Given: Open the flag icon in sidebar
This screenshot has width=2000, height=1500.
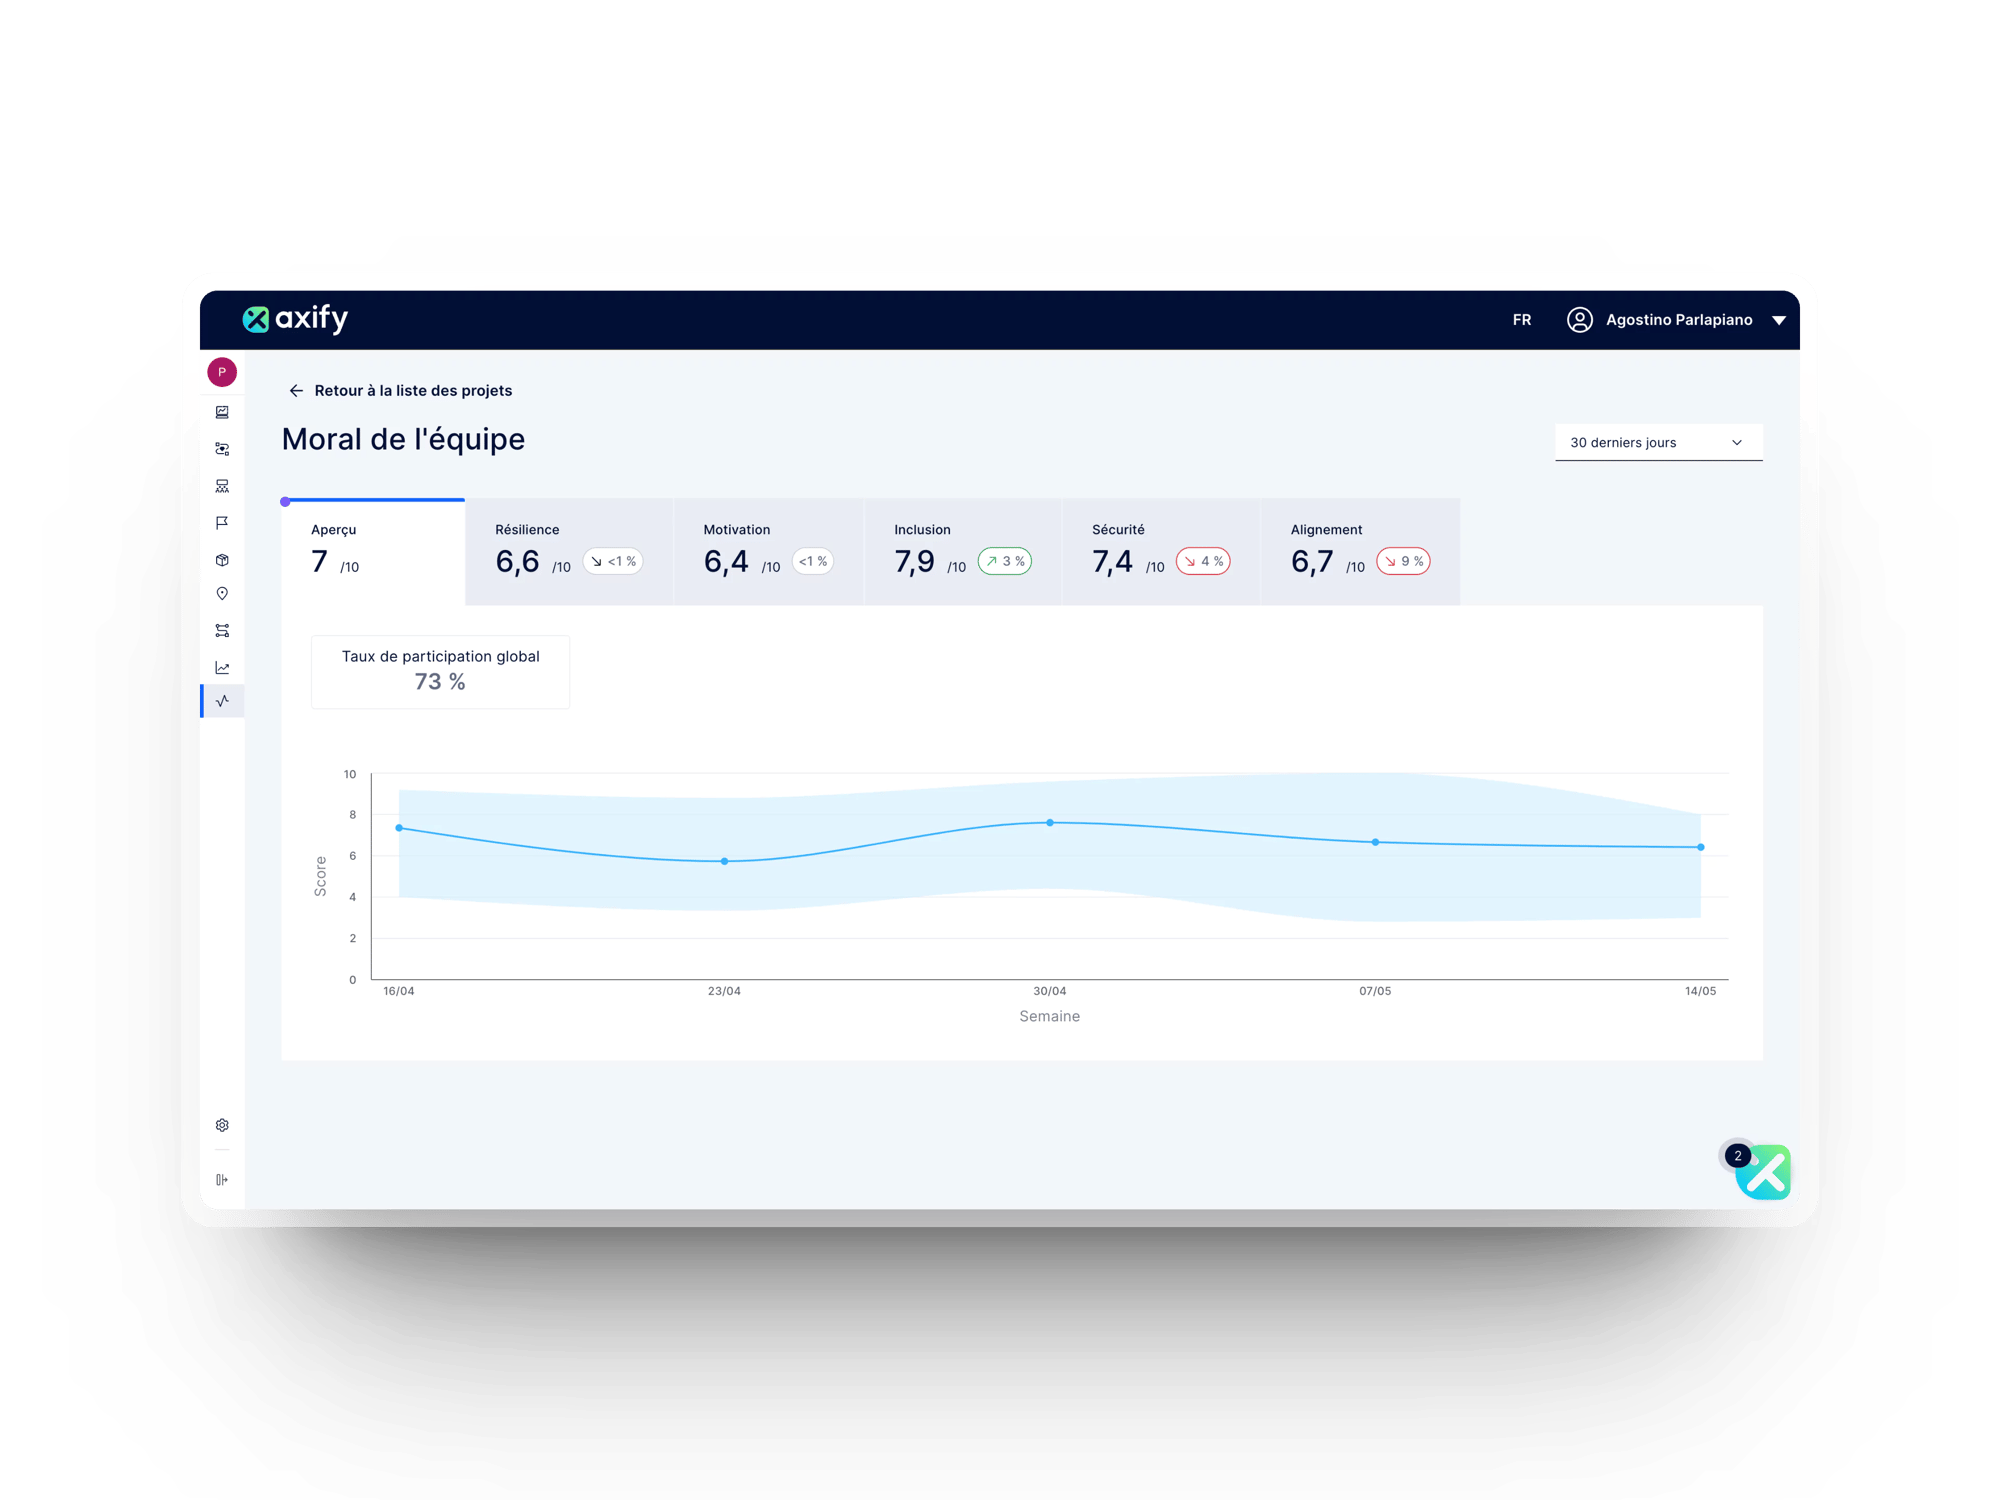Looking at the screenshot, I should coord(222,523).
